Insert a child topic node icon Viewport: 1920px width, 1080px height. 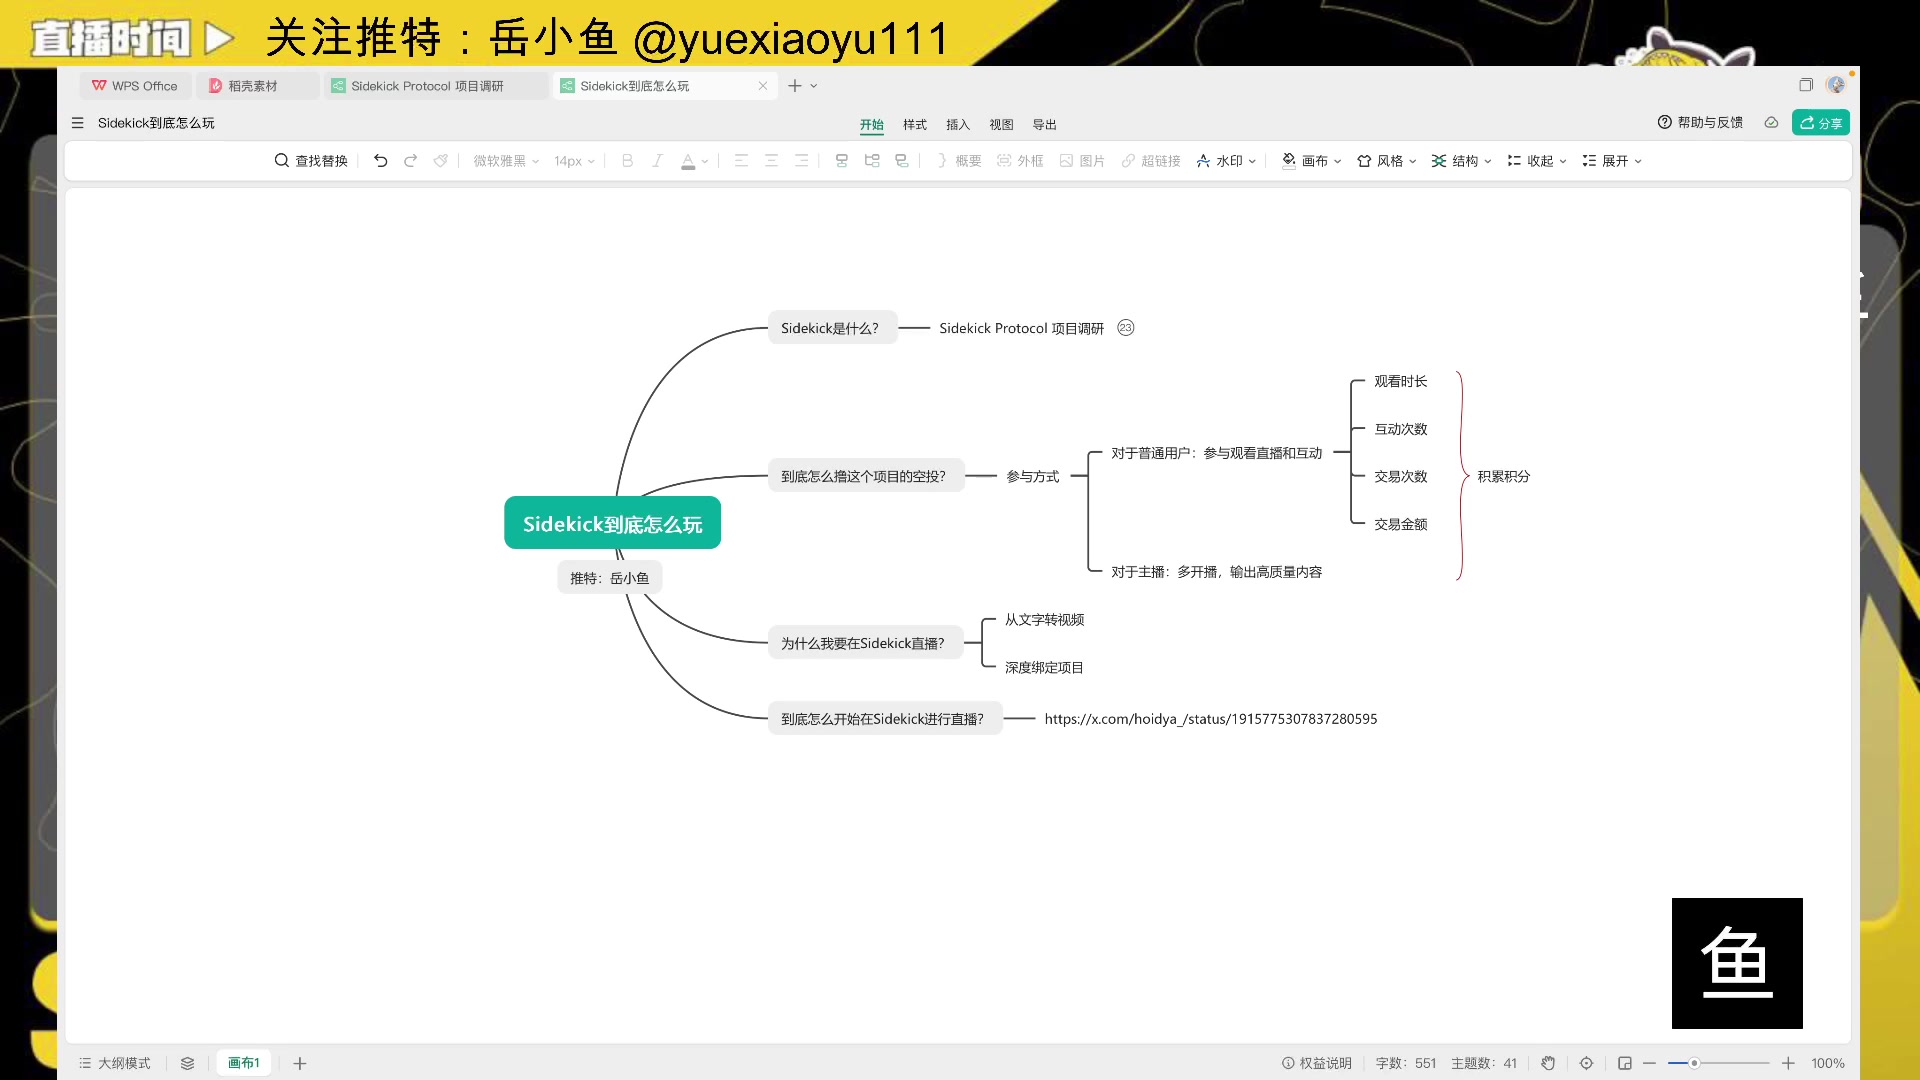point(872,161)
